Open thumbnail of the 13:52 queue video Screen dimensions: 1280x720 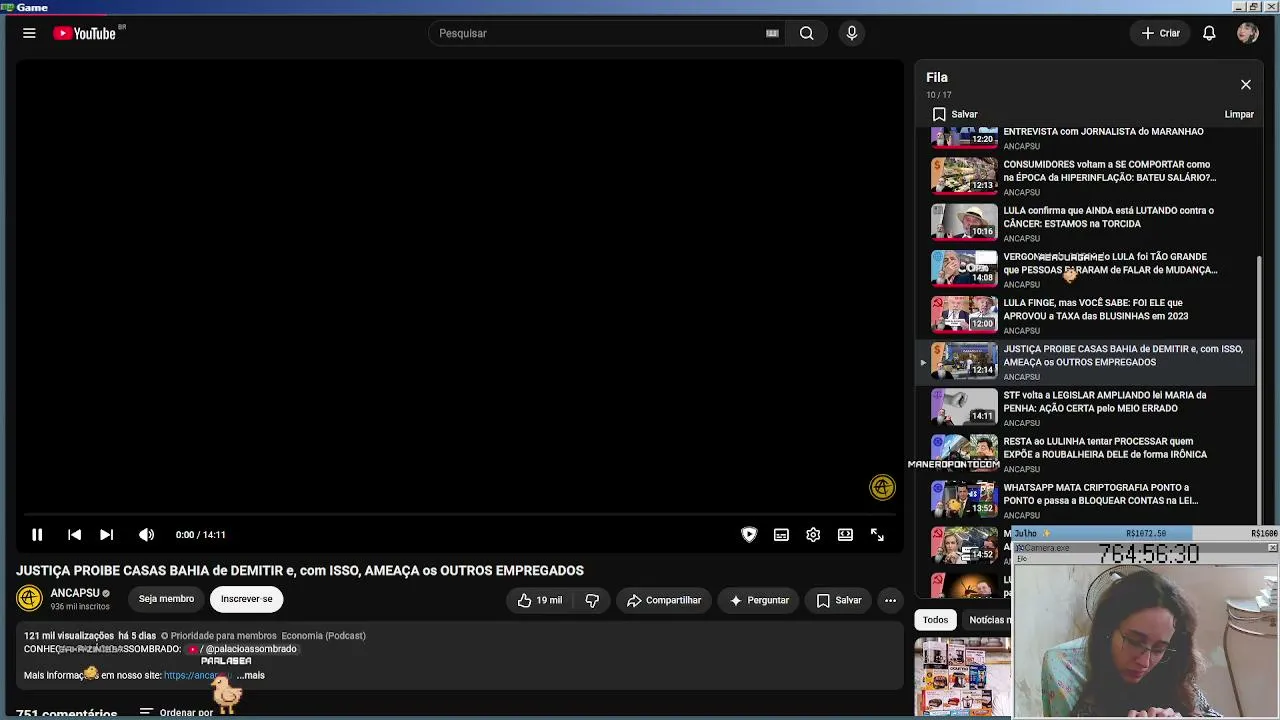tap(964, 497)
